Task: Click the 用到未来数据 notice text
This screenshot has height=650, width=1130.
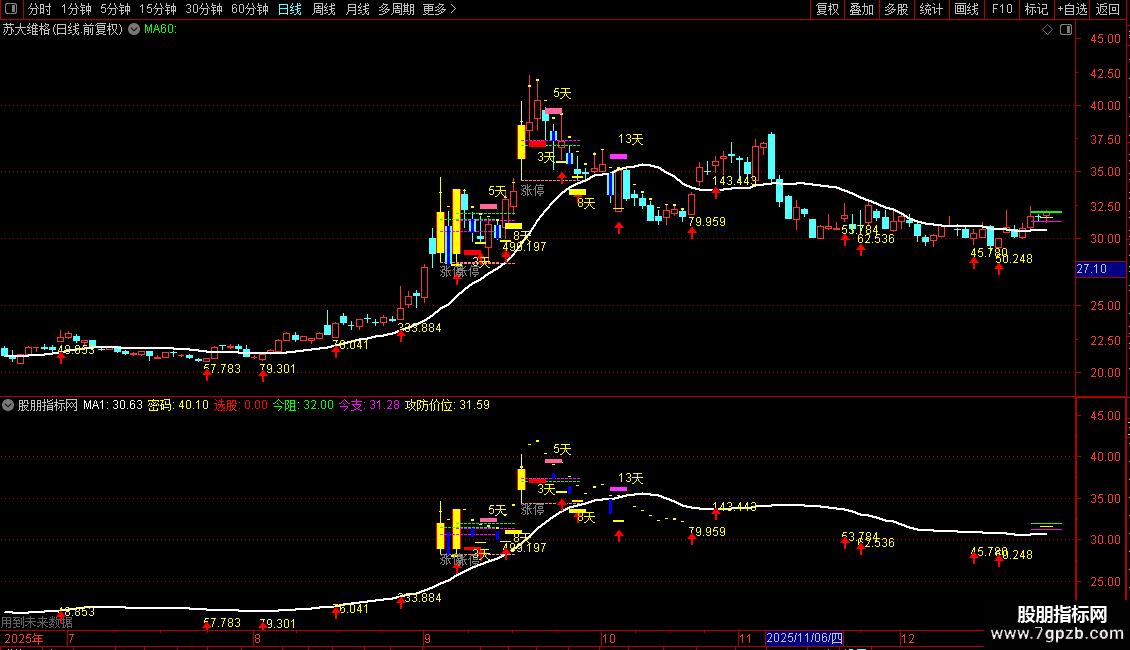Action: (37, 622)
